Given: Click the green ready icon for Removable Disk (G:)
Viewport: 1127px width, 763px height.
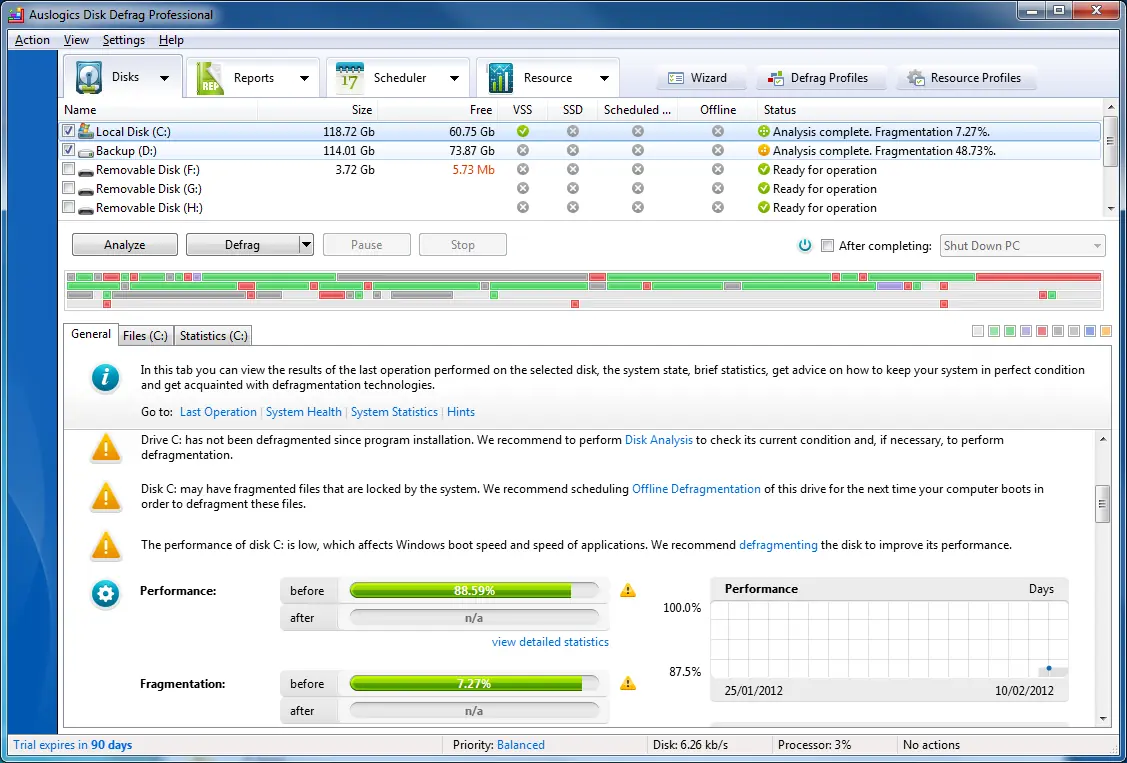Looking at the screenshot, I should click(764, 188).
